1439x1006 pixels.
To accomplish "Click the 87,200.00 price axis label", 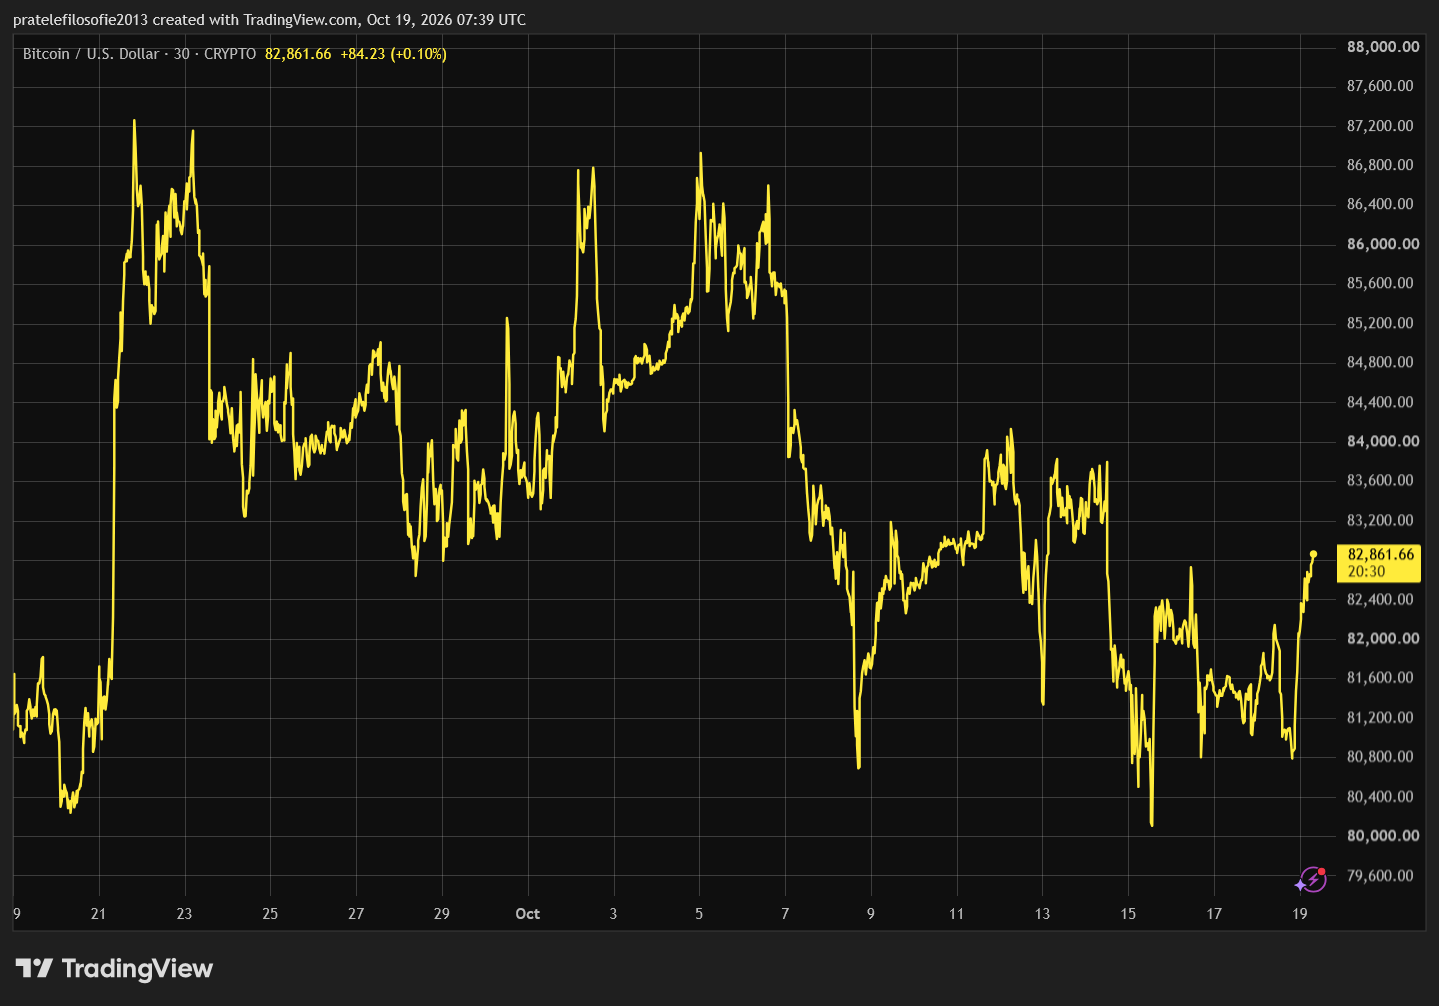I will [x=1380, y=126].
